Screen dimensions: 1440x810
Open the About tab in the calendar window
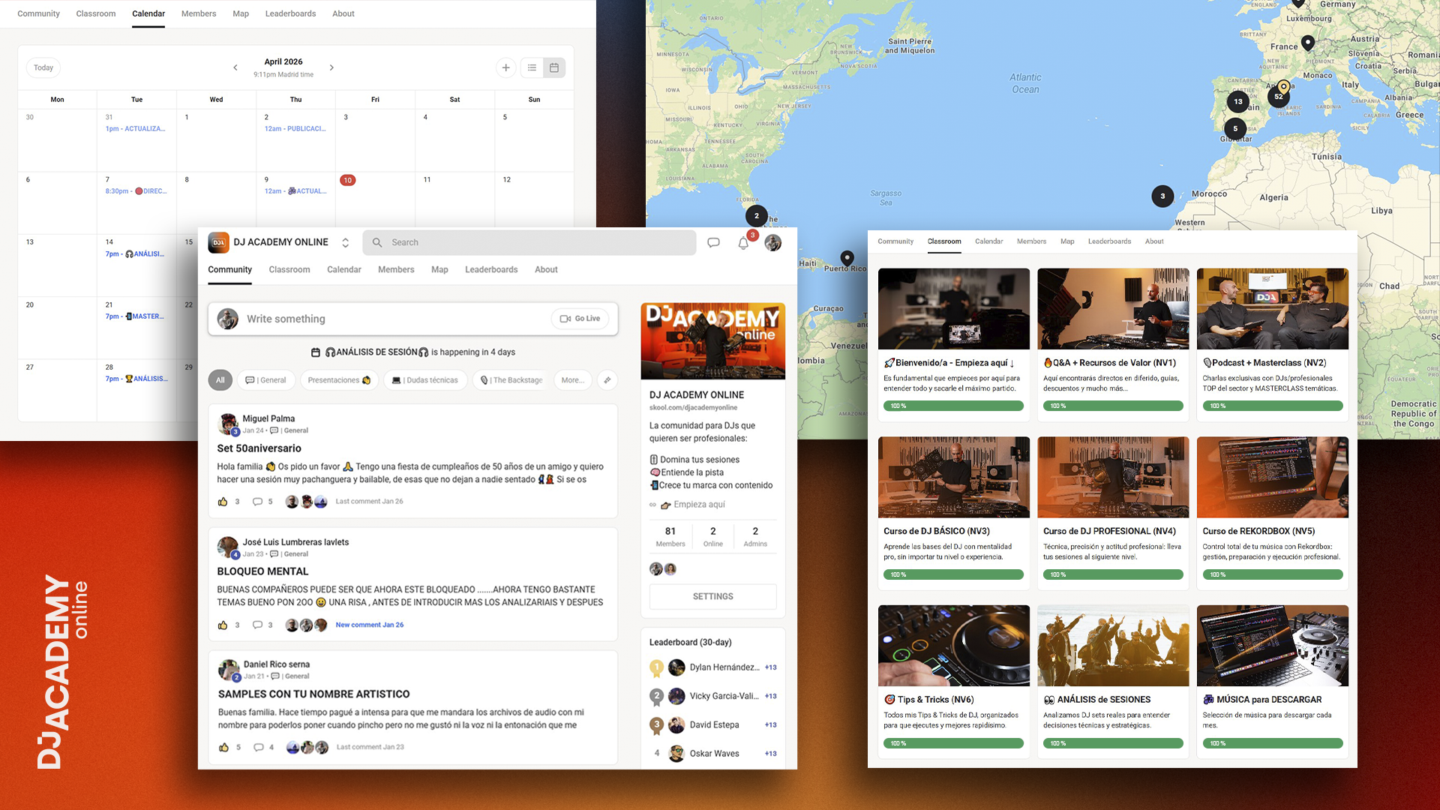click(343, 14)
